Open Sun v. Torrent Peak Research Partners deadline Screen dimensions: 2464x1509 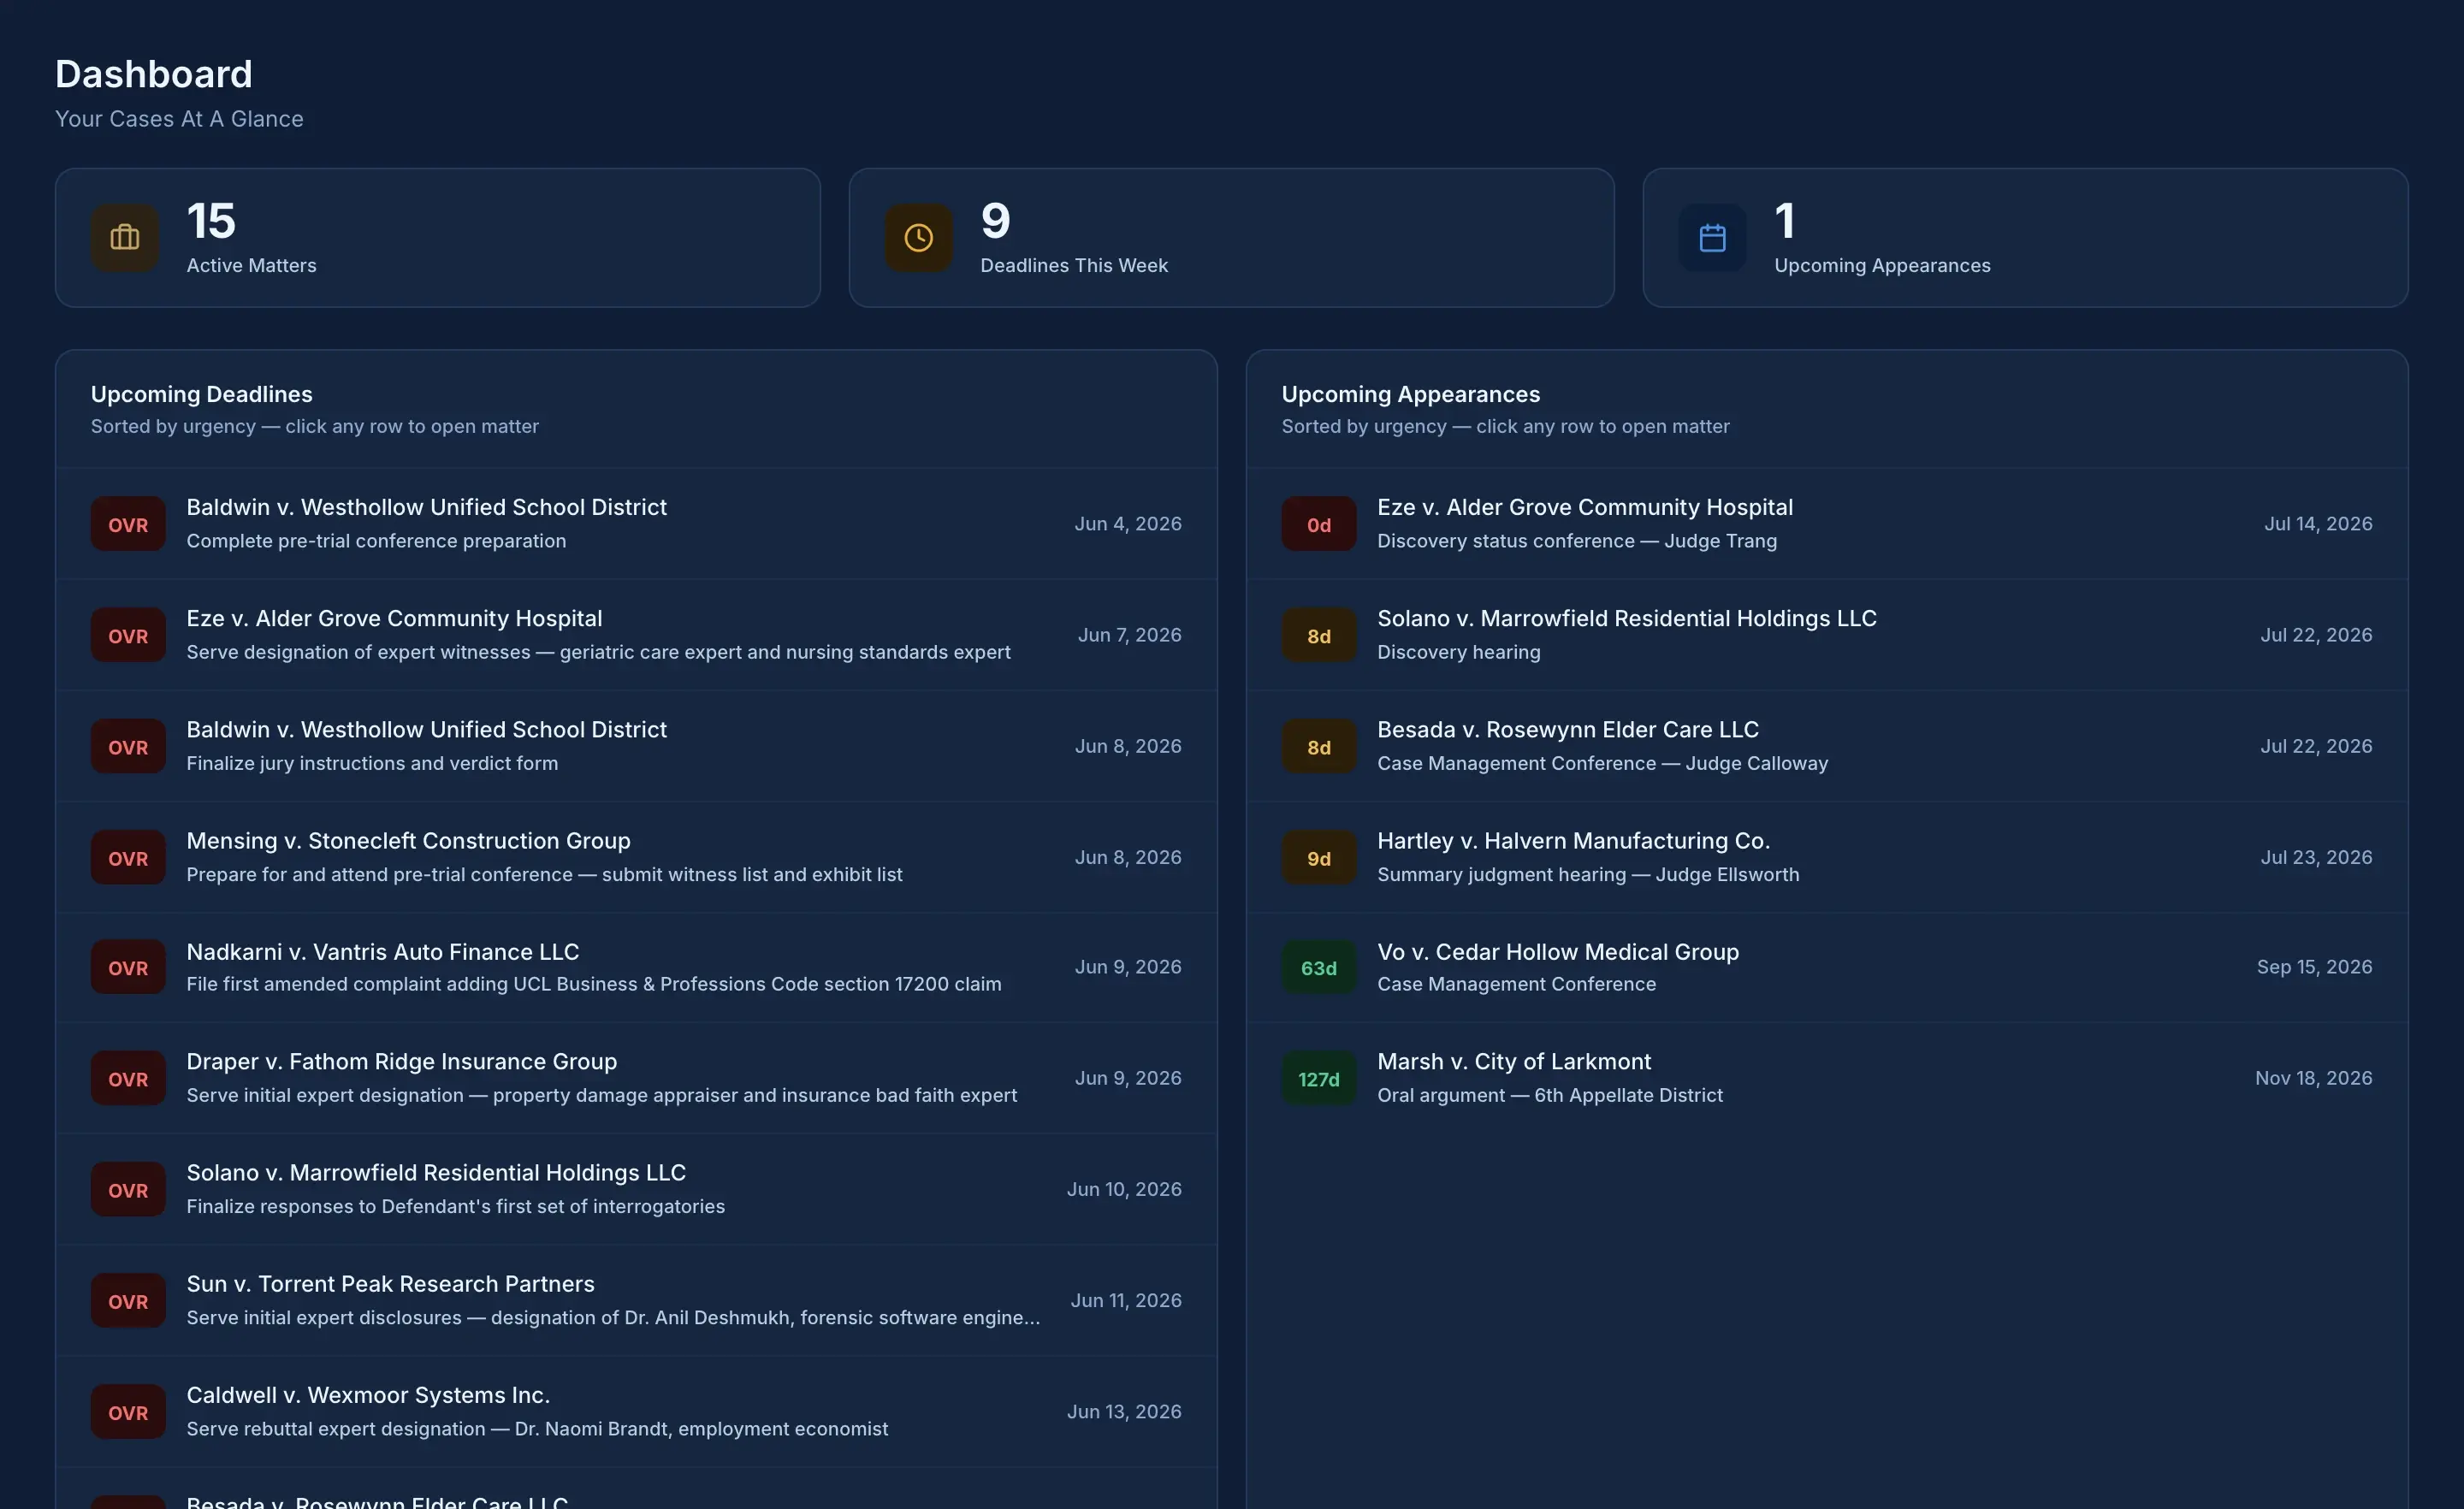click(x=636, y=1300)
